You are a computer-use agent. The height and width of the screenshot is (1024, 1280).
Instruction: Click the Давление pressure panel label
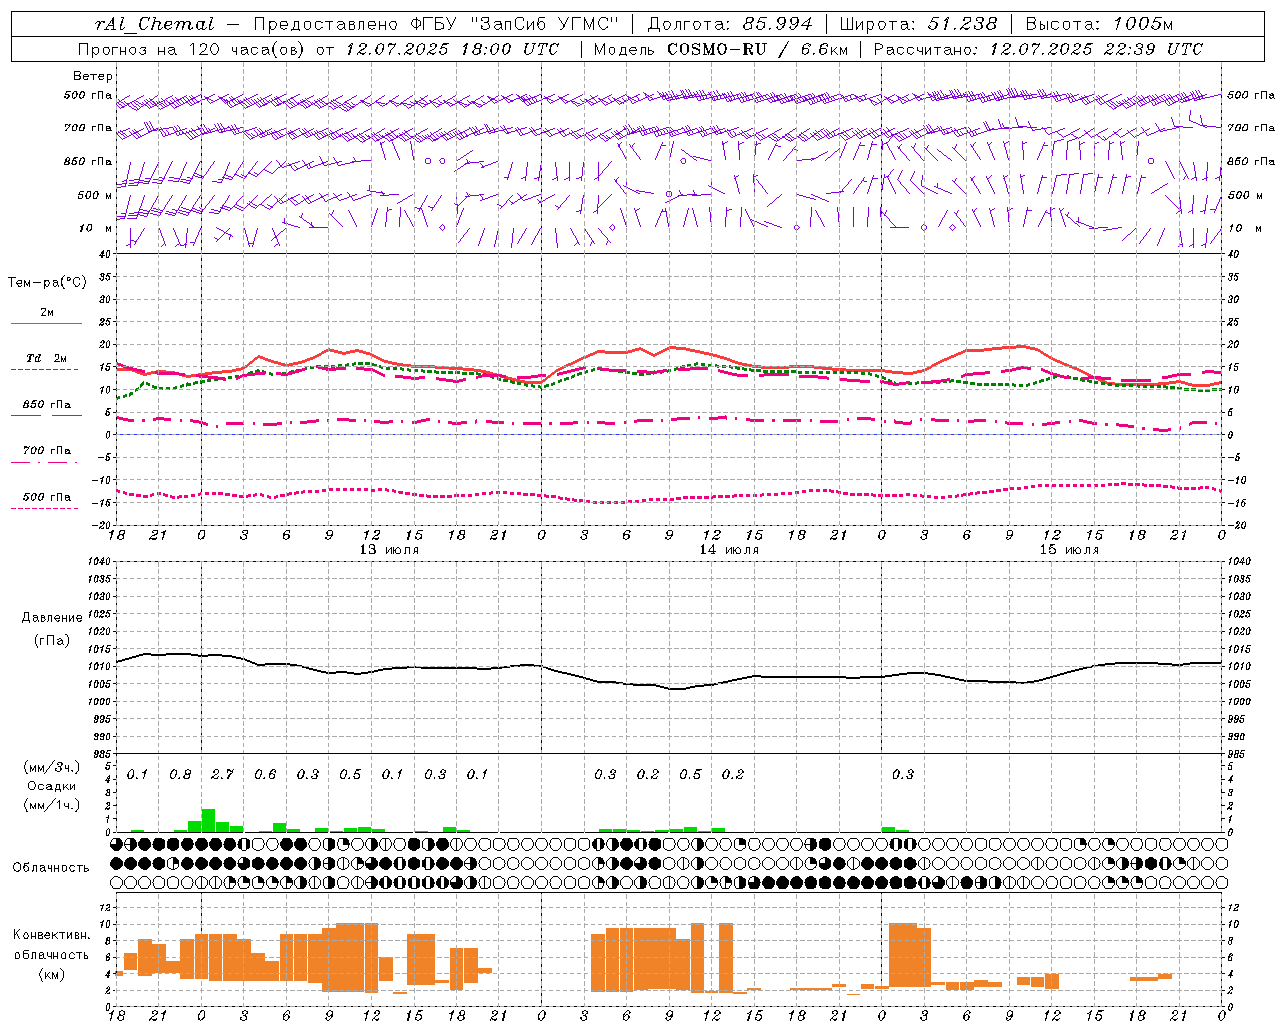52,618
